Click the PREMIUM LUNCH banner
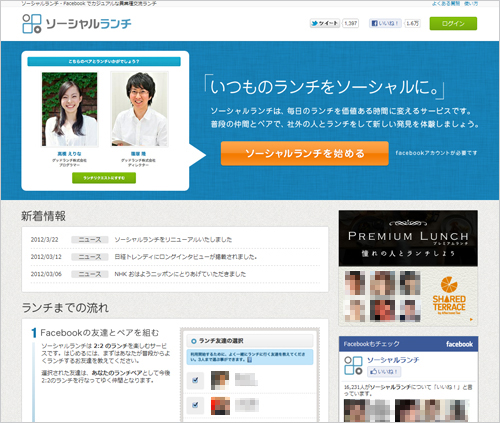Screen dimensions: 500x423 tap(408, 238)
